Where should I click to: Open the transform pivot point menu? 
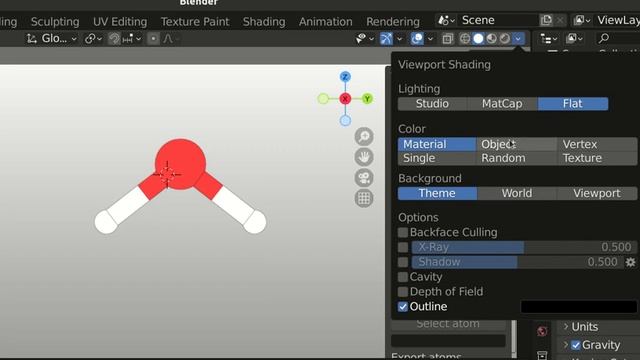click(x=93, y=39)
